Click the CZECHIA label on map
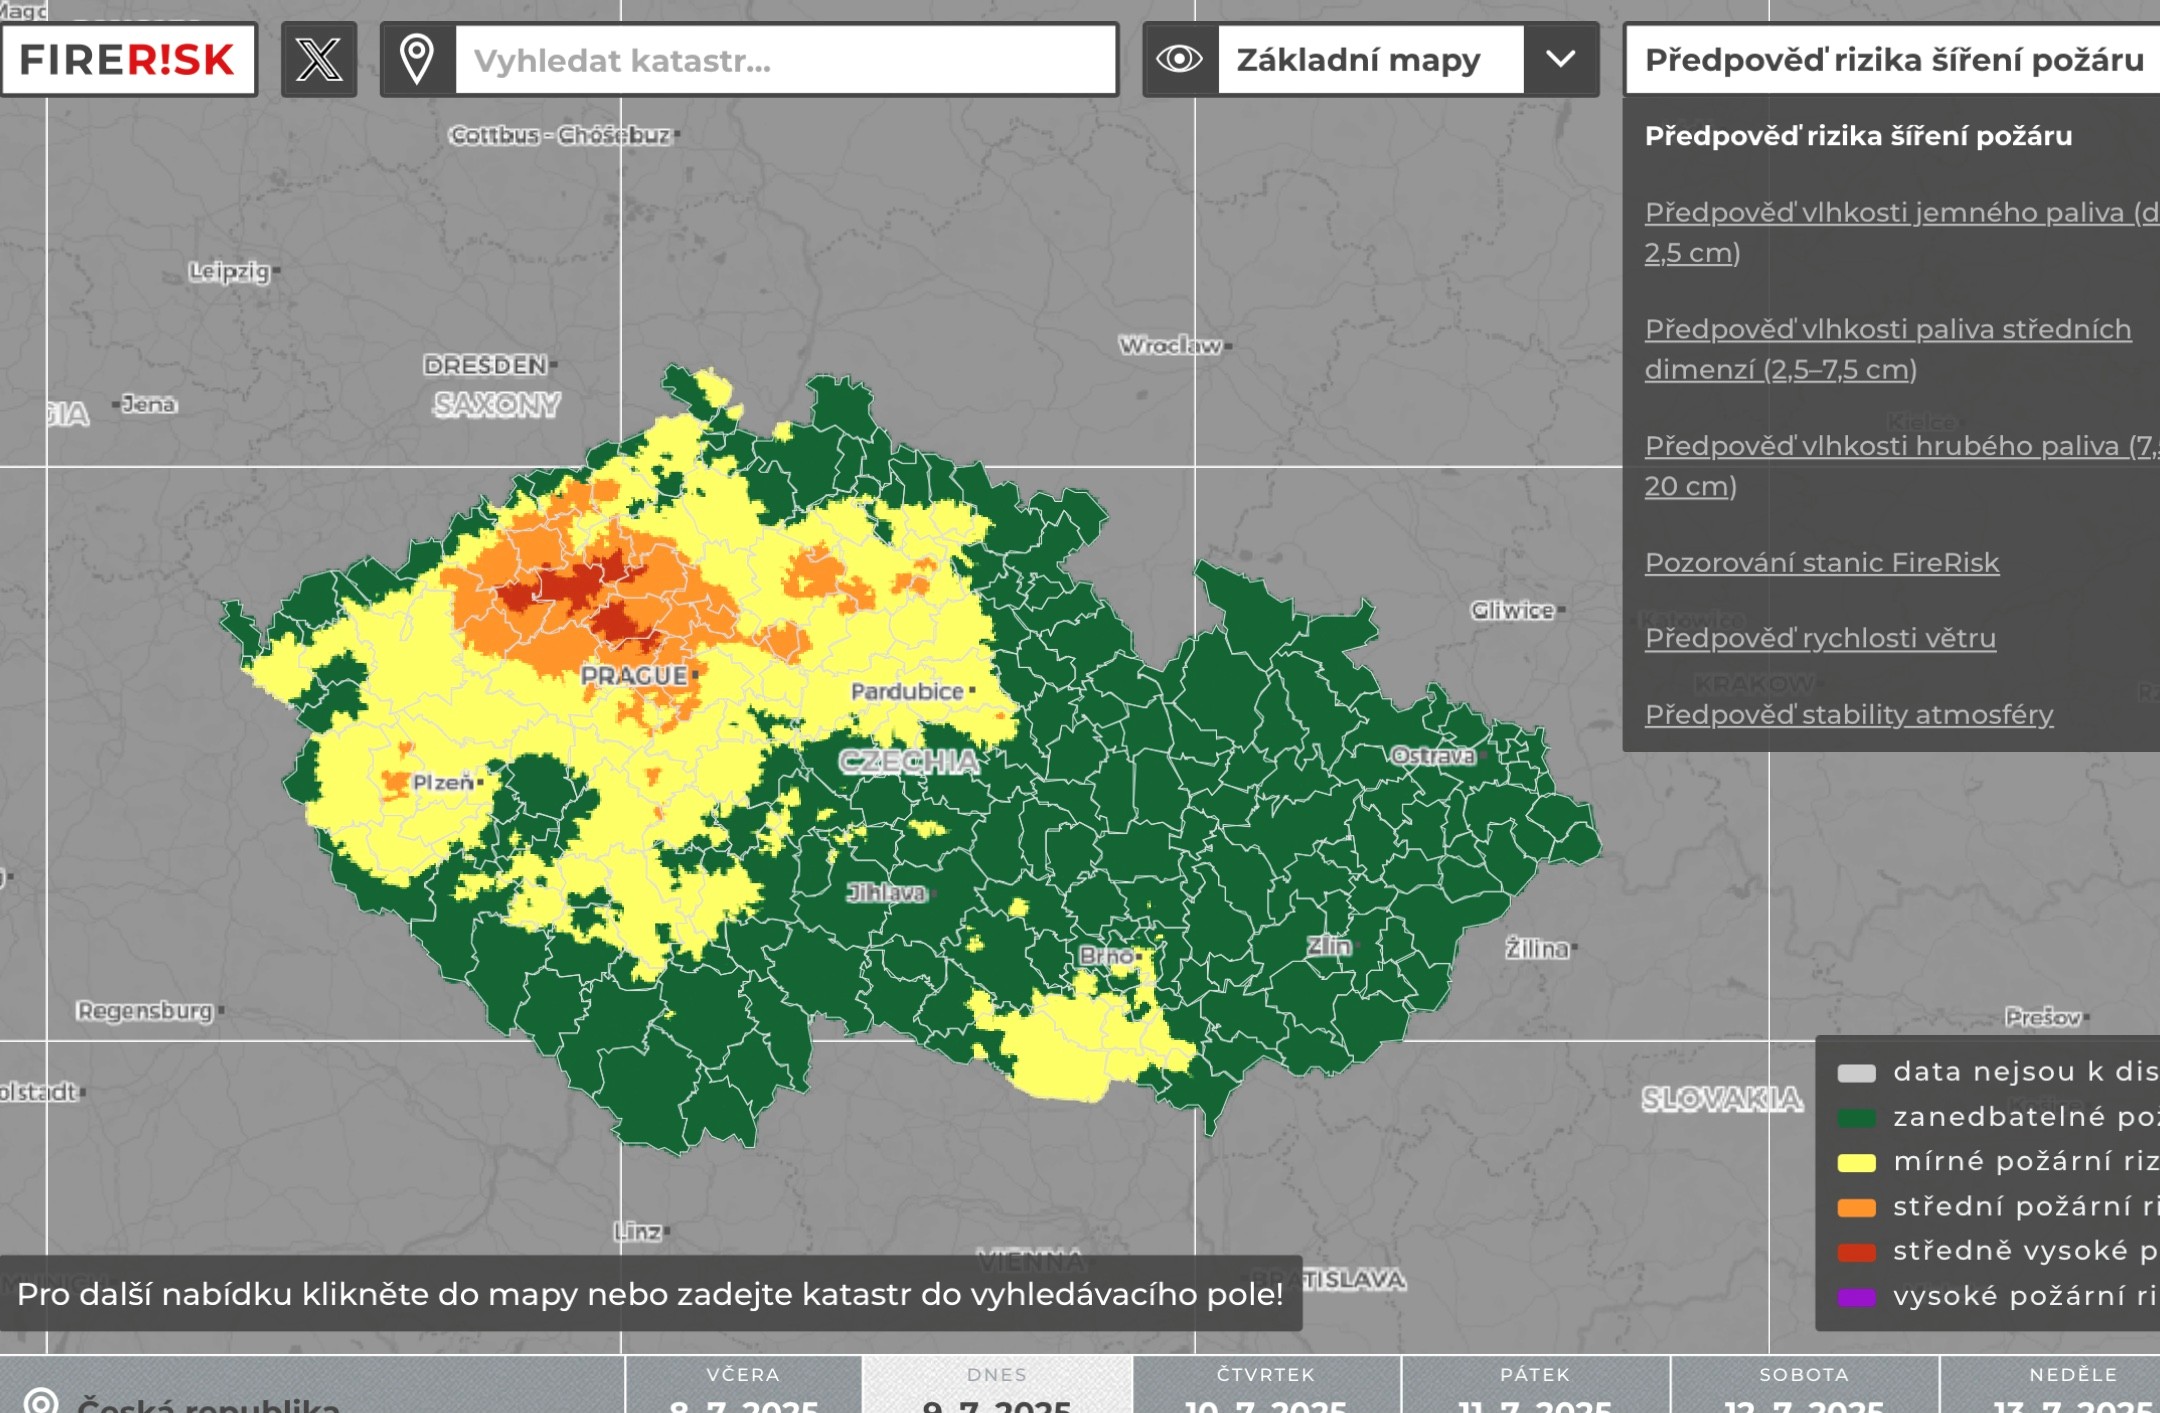The image size is (2160, 1413). tap(909, 762)
